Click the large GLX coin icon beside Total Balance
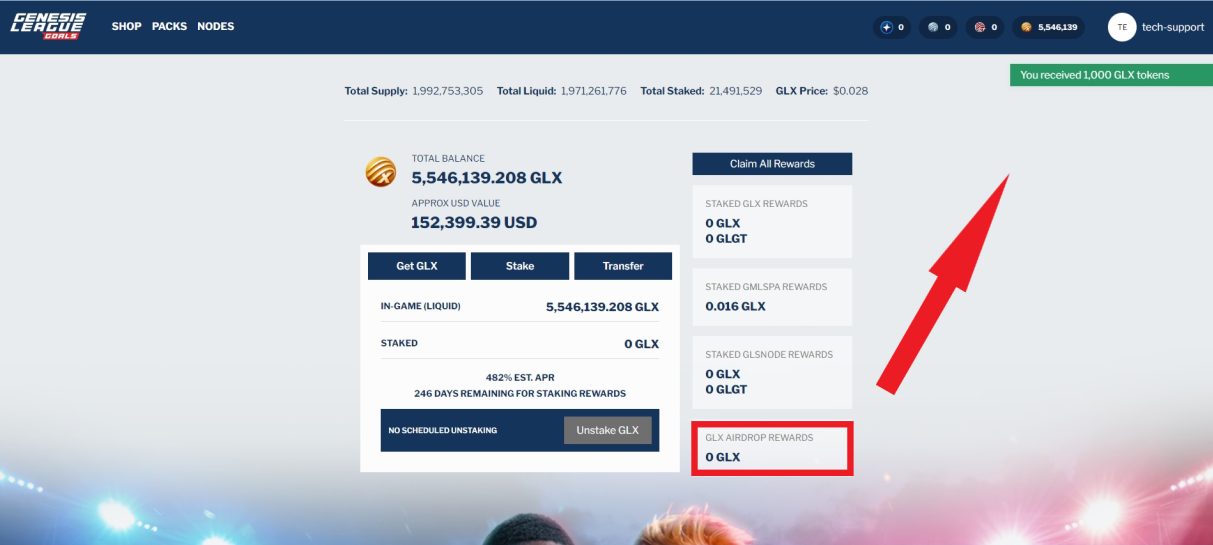The height and width of the screenshot is (545, 1213). [381, 172]
